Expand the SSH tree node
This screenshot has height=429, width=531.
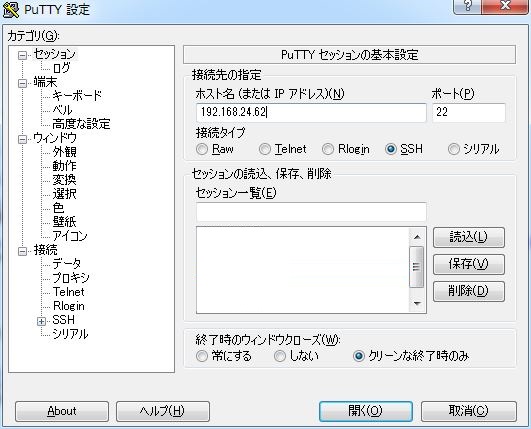point(41,321)
